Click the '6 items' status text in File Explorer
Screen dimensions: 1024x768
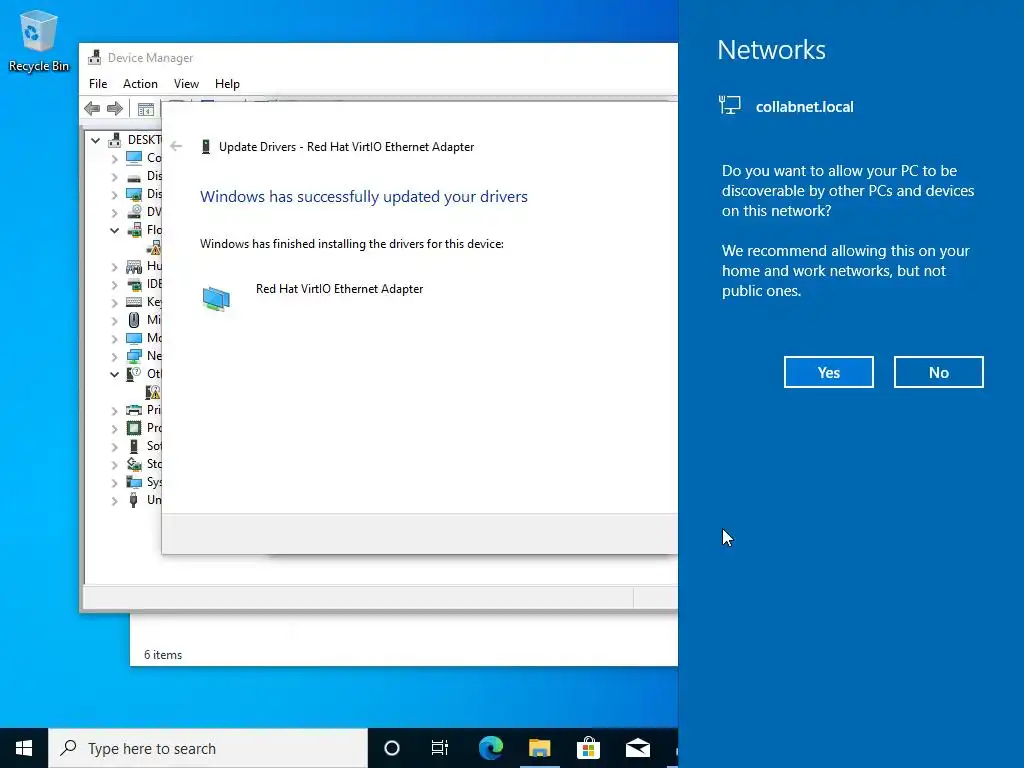[163, 655]
